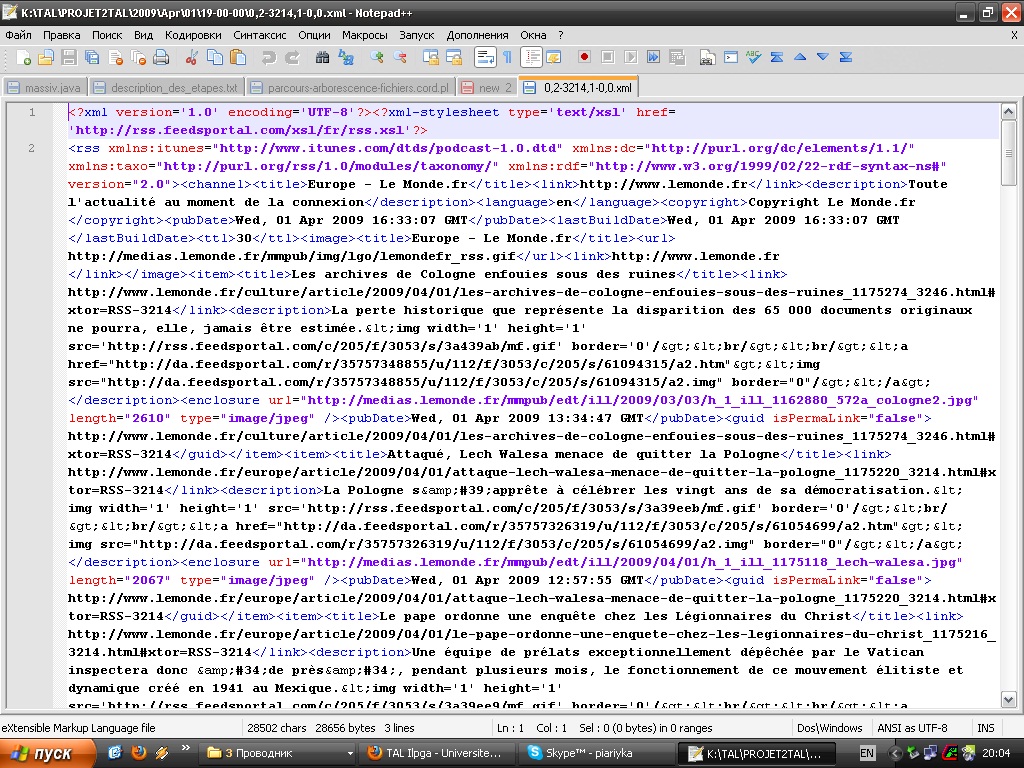This screenshot has height=768, width=1024.
Task: Toggle the indent guide button
Action: [531, 58]
